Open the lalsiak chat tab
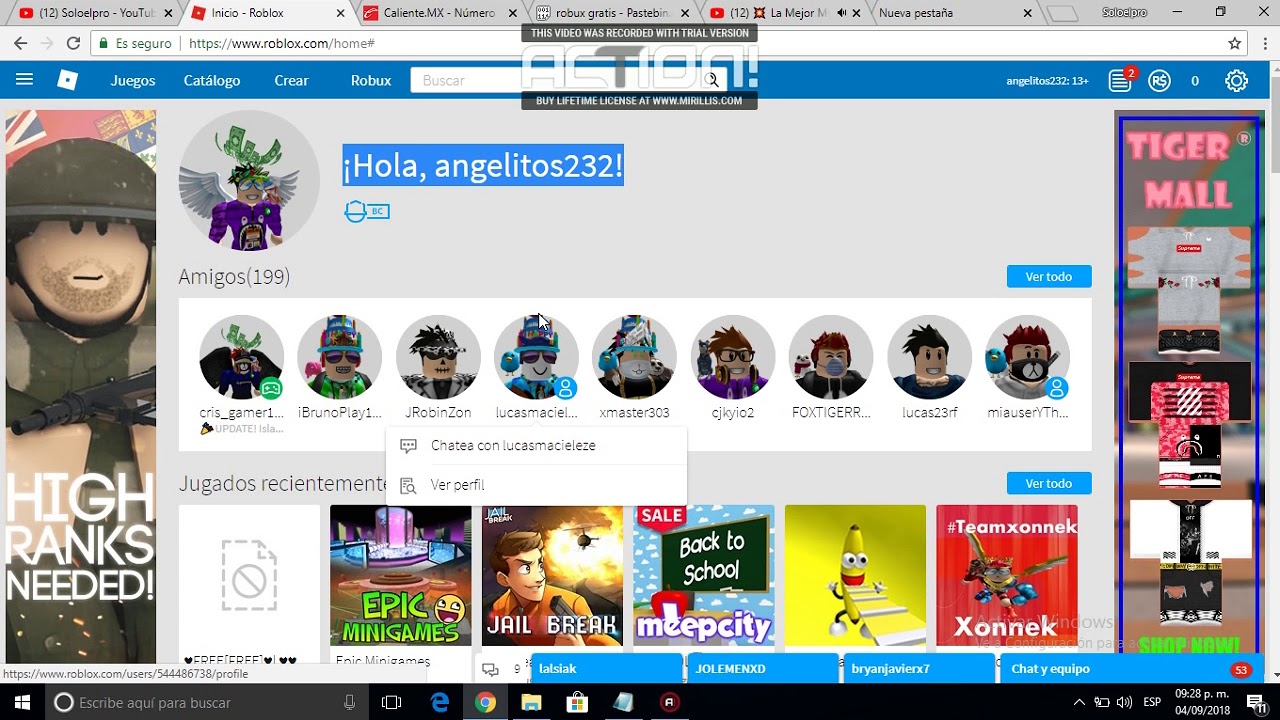This screenshot has height=720, width=1280. coord(606,669)
